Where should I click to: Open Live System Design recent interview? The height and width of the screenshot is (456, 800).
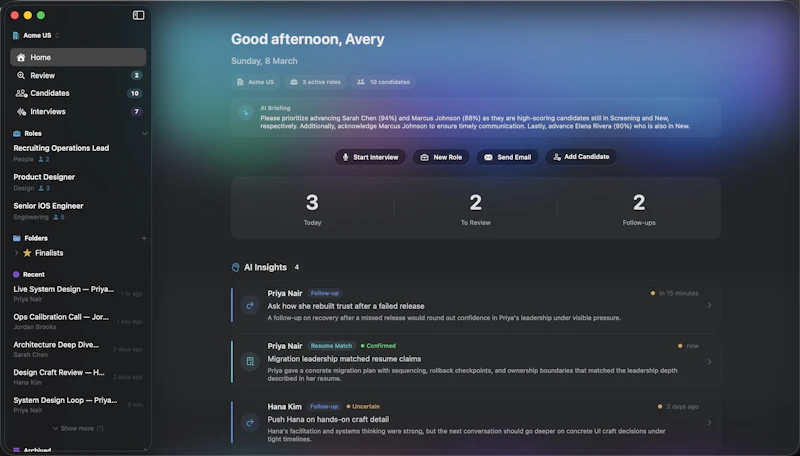(x=78, y=293)
